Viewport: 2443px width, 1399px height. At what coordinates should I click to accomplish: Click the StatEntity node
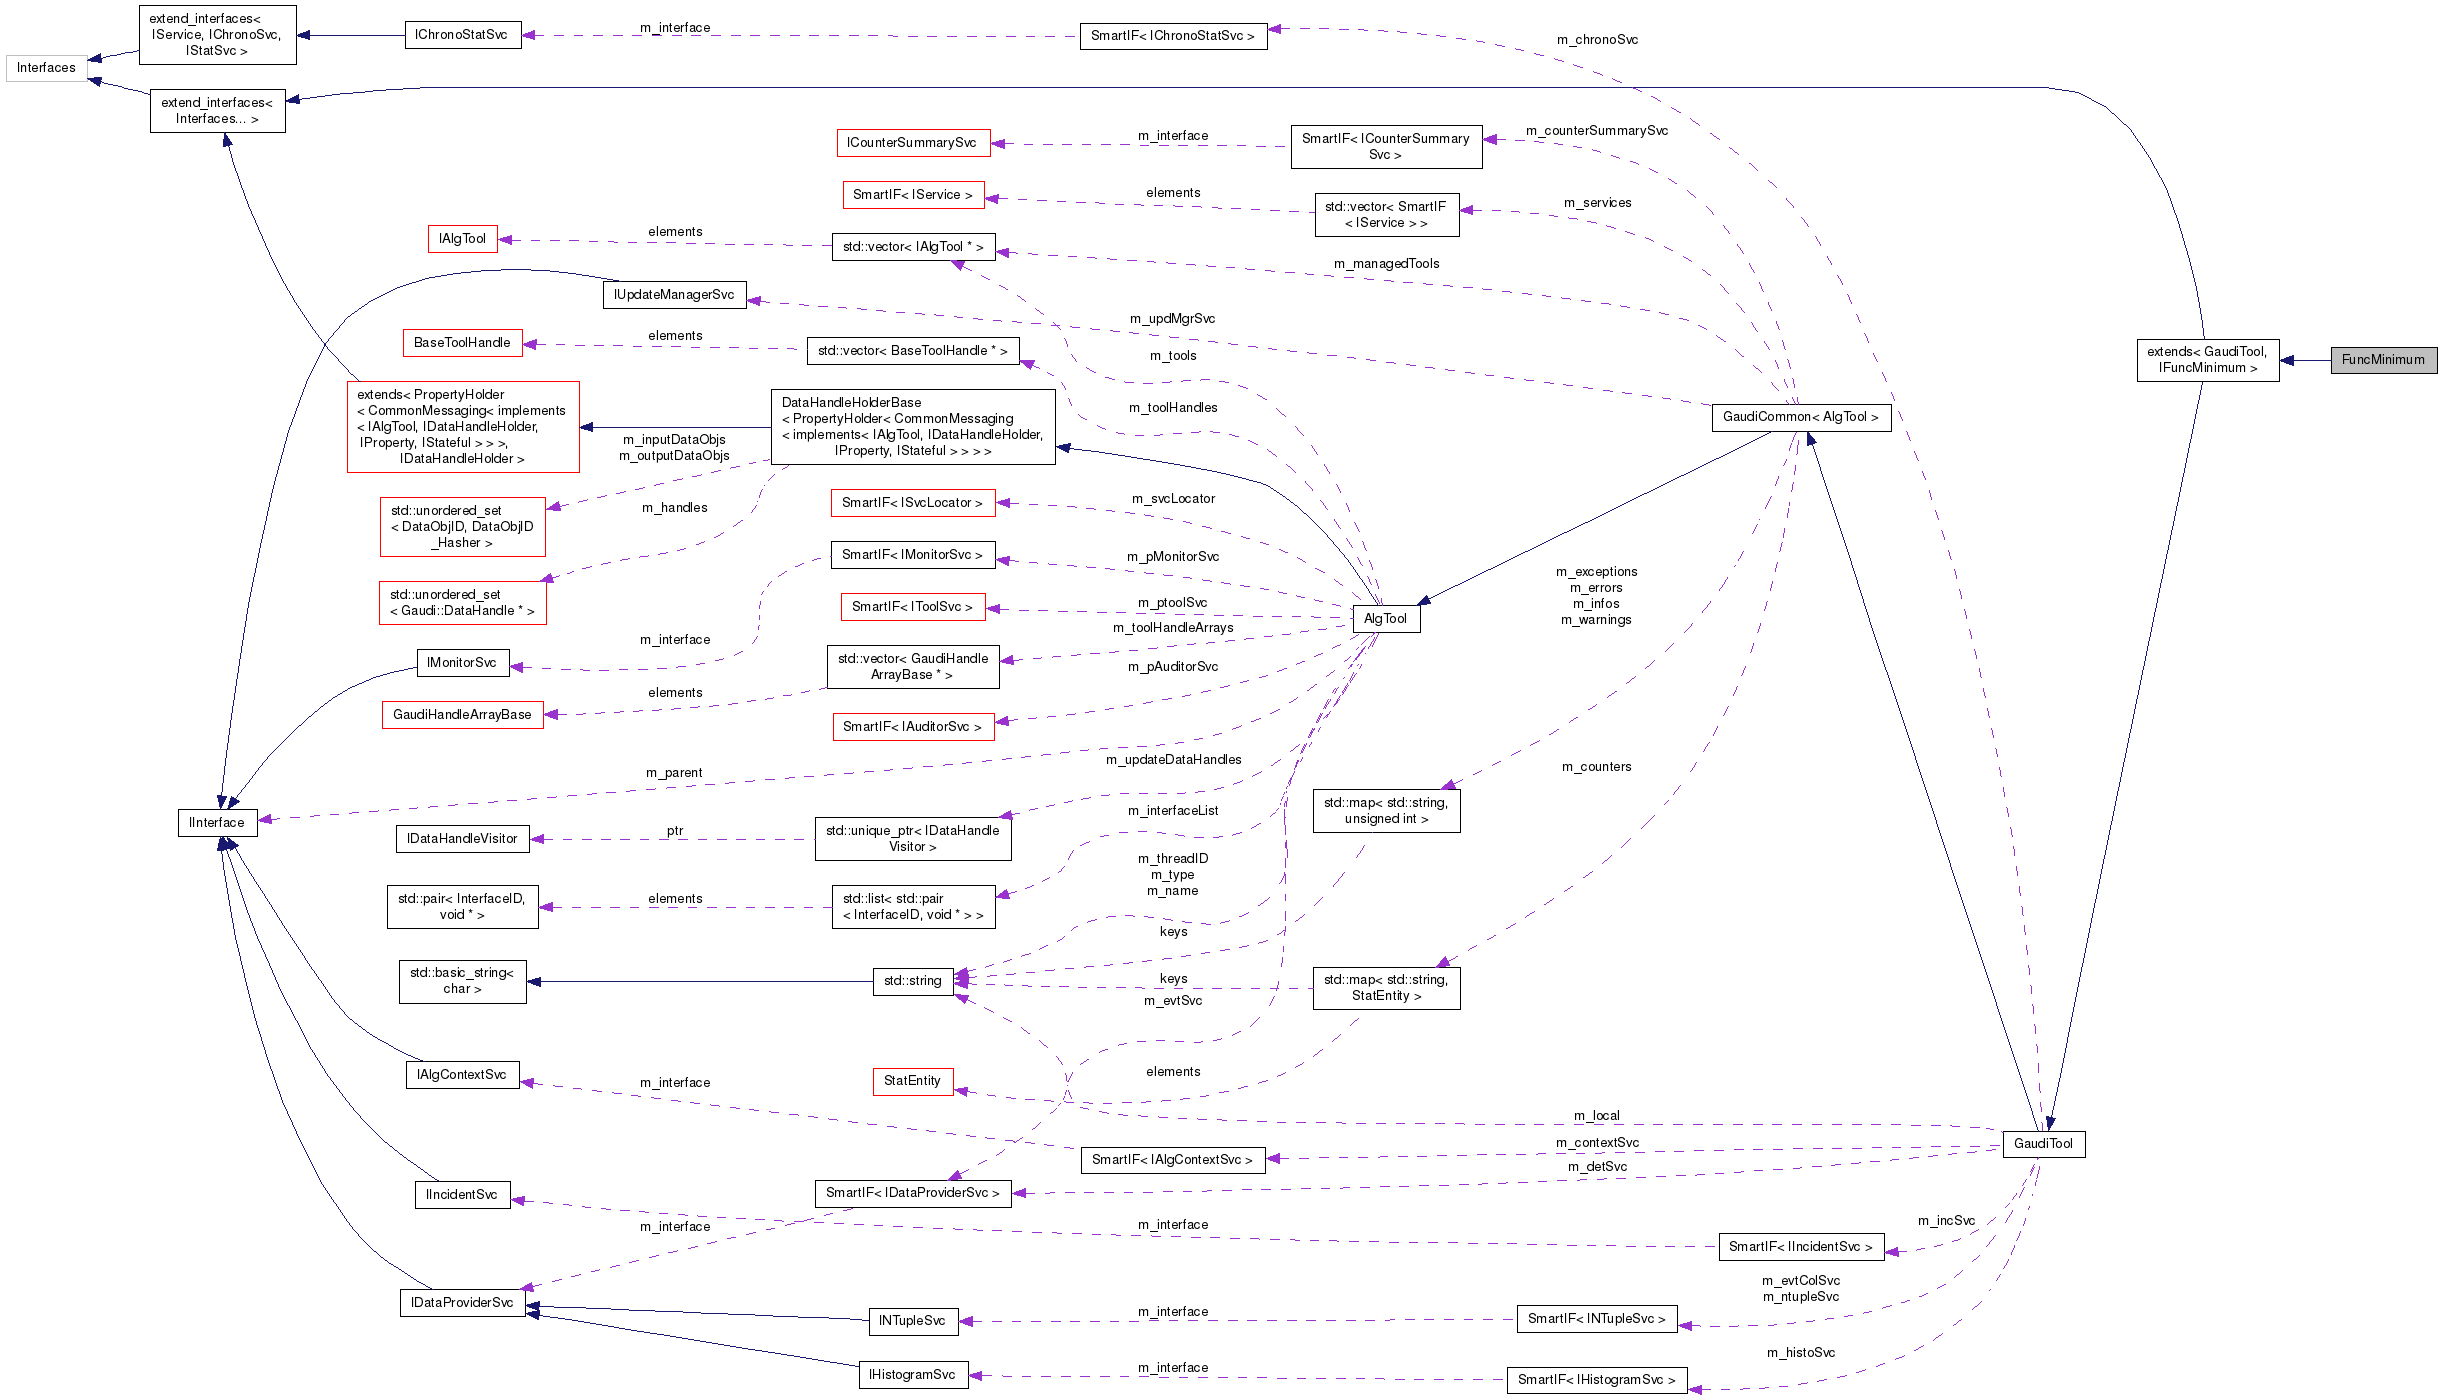[912, 1081]
